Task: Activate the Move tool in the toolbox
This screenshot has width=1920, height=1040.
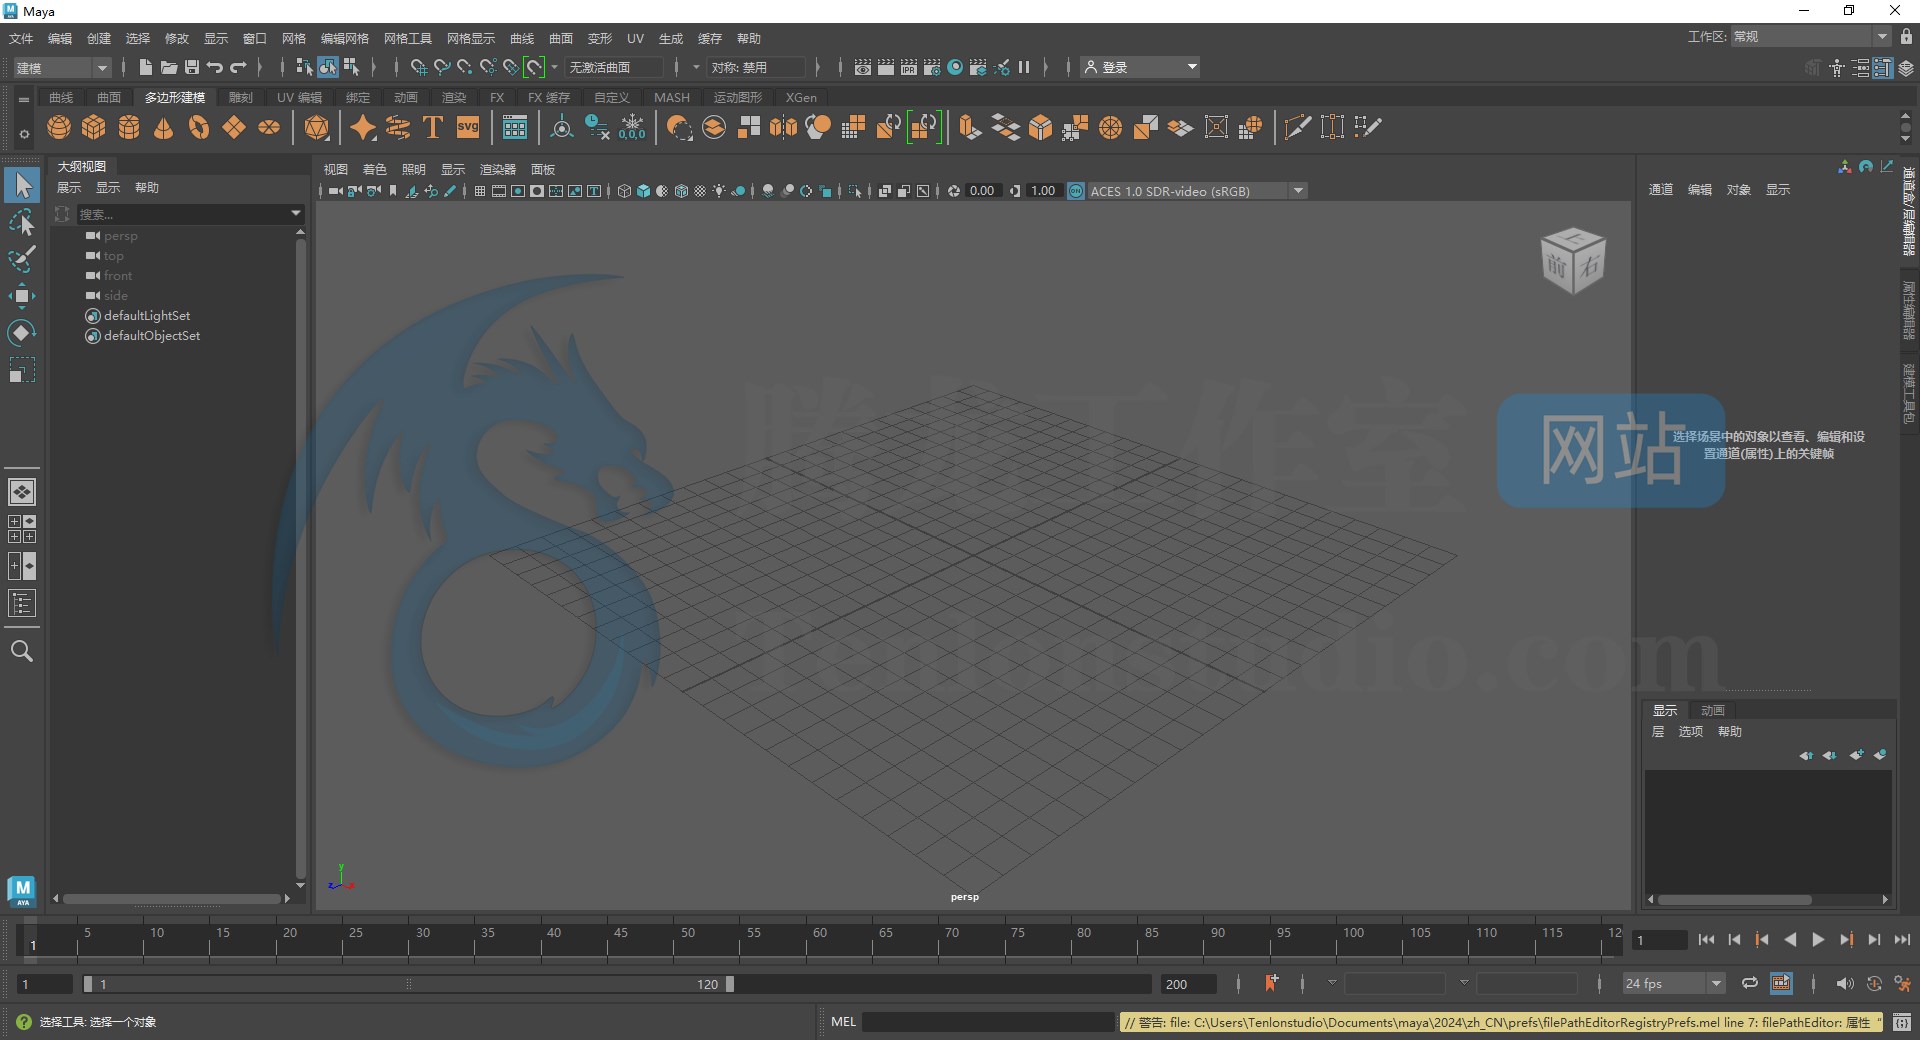Action: pyautogui.click(x=22, y=296)
